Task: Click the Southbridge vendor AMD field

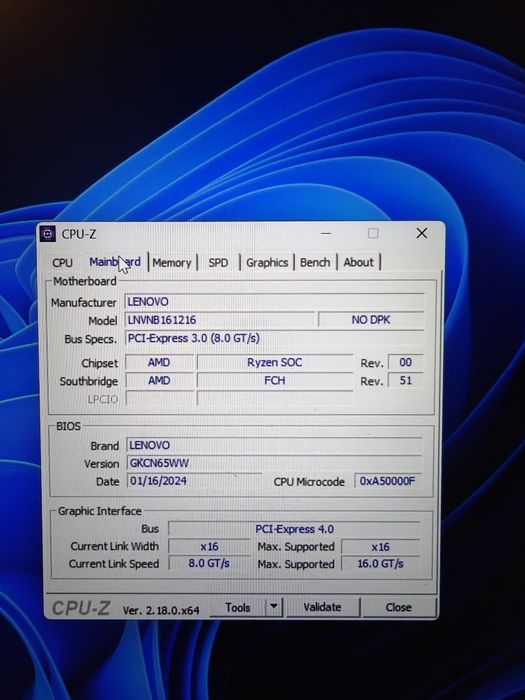Action: click(x=159, y=381)
